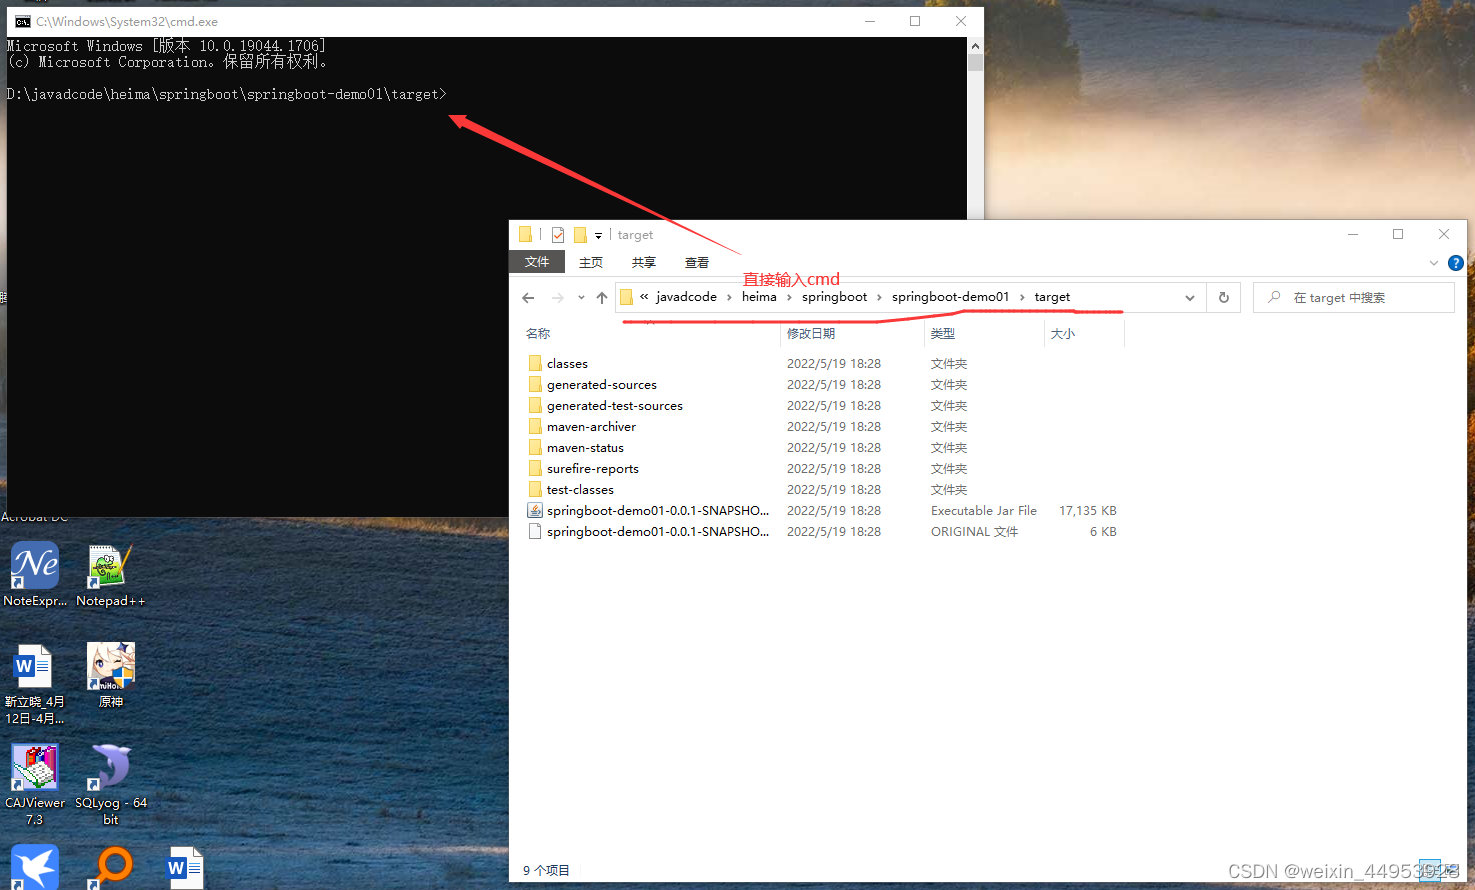Select maven-archiver folder icon
This screenshot has width=1475, height=890.
535,426
